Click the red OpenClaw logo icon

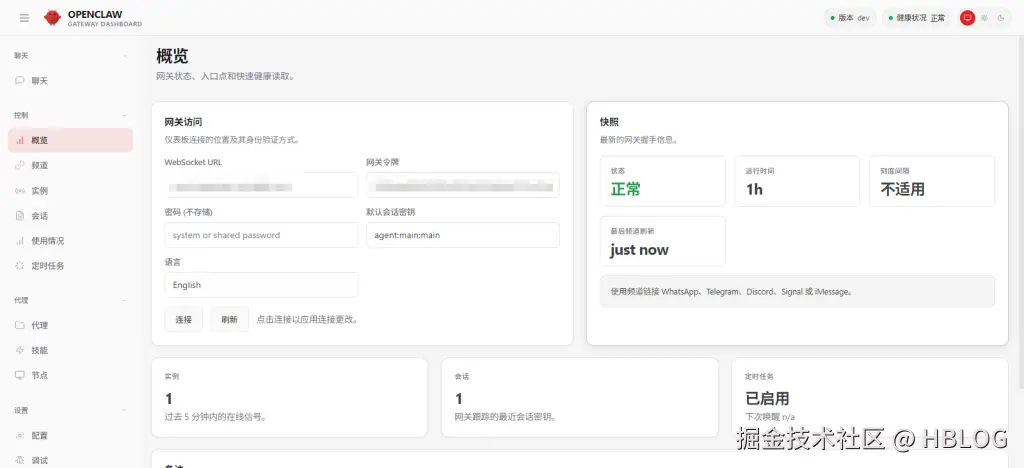pyautogui.click(x=52, y=18)
